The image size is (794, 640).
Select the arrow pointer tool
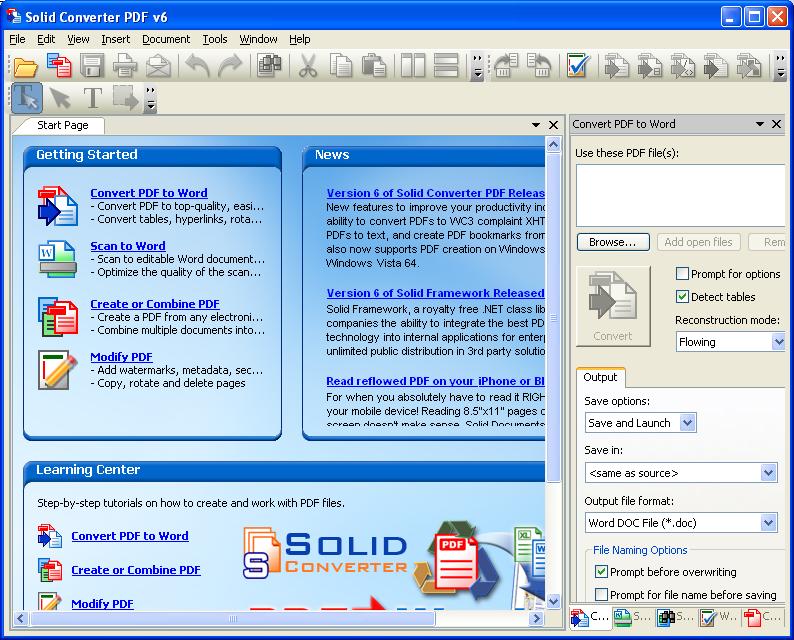60,98
